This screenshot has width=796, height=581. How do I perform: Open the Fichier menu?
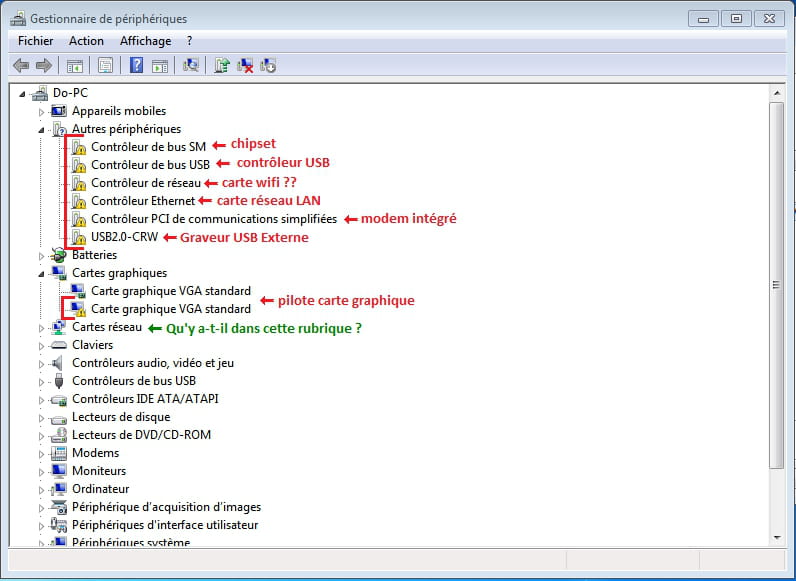click(35, 41)
